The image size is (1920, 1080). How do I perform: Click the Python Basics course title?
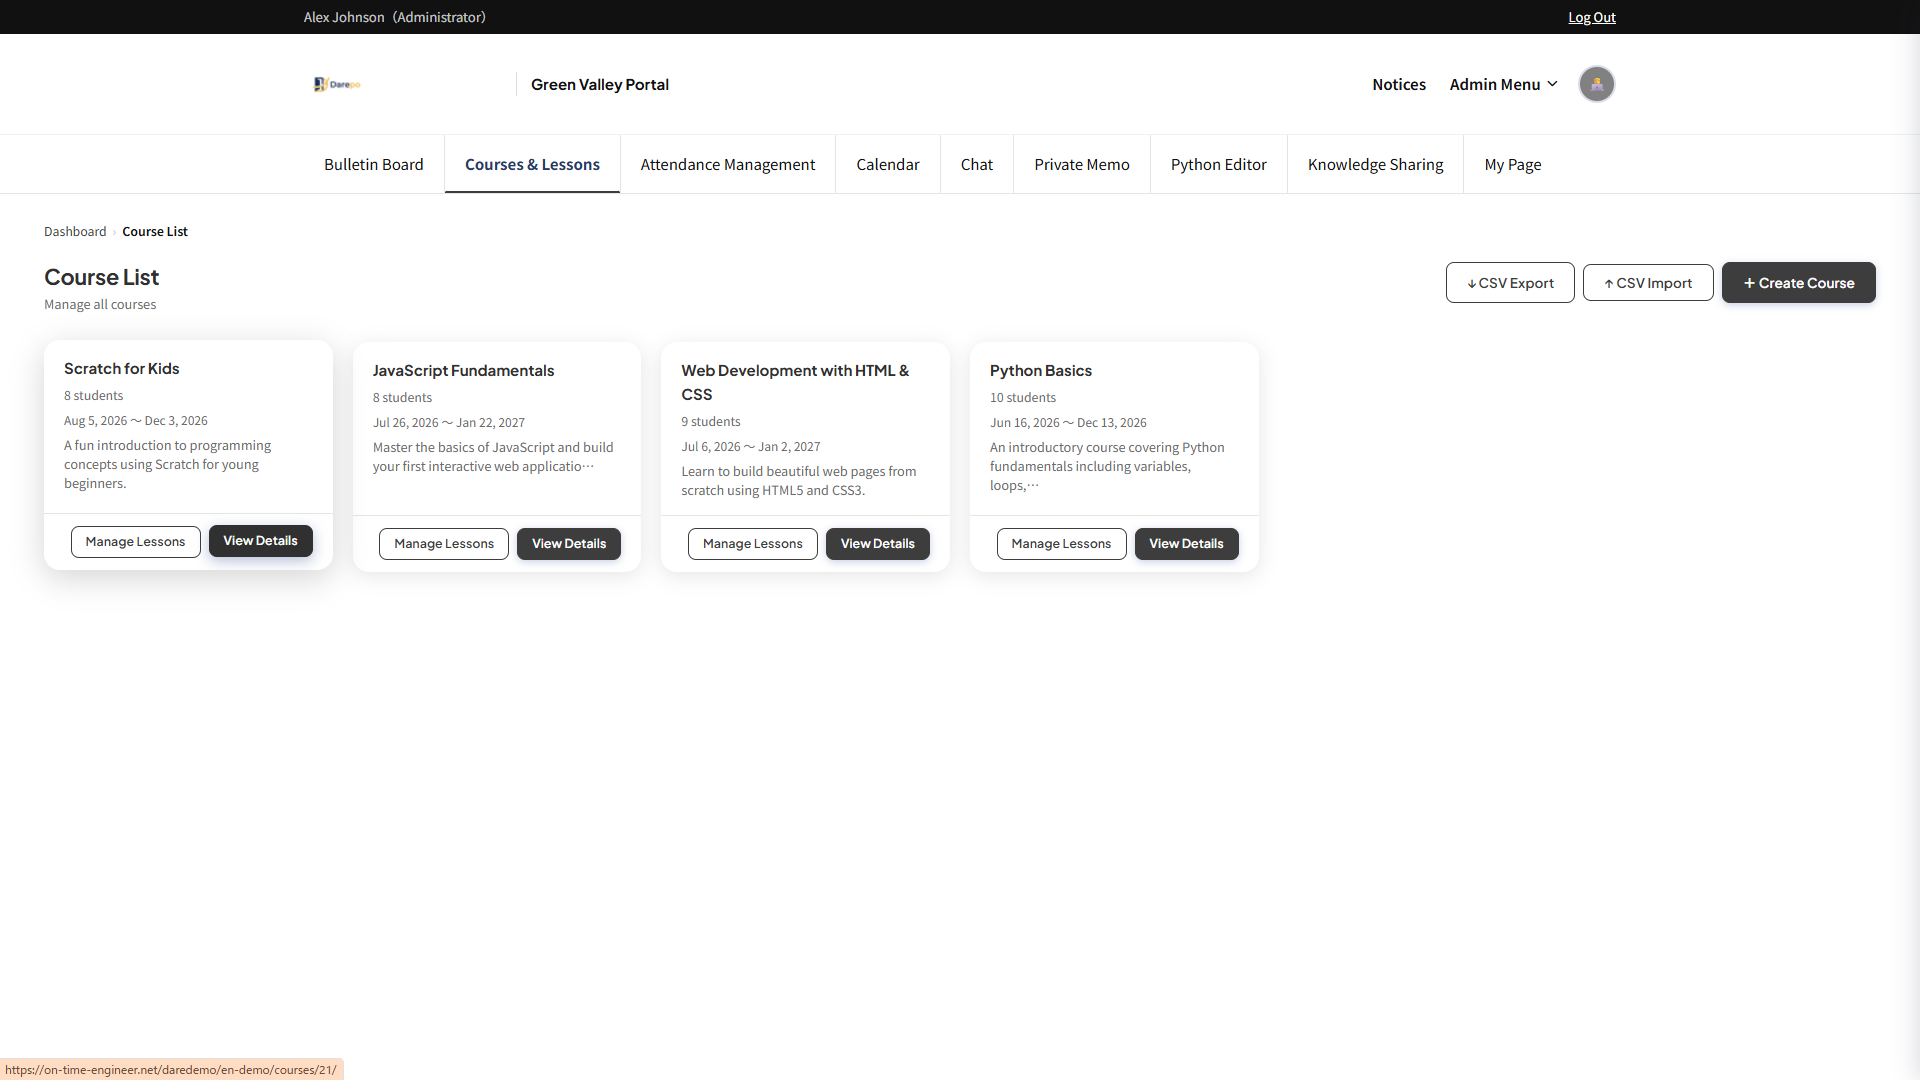1041,370
